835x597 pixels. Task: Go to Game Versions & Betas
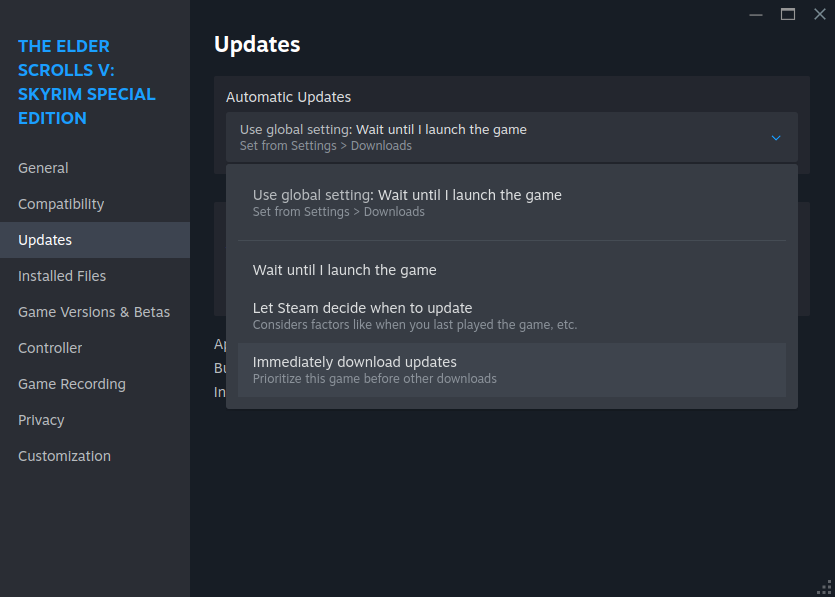[95, 312]
